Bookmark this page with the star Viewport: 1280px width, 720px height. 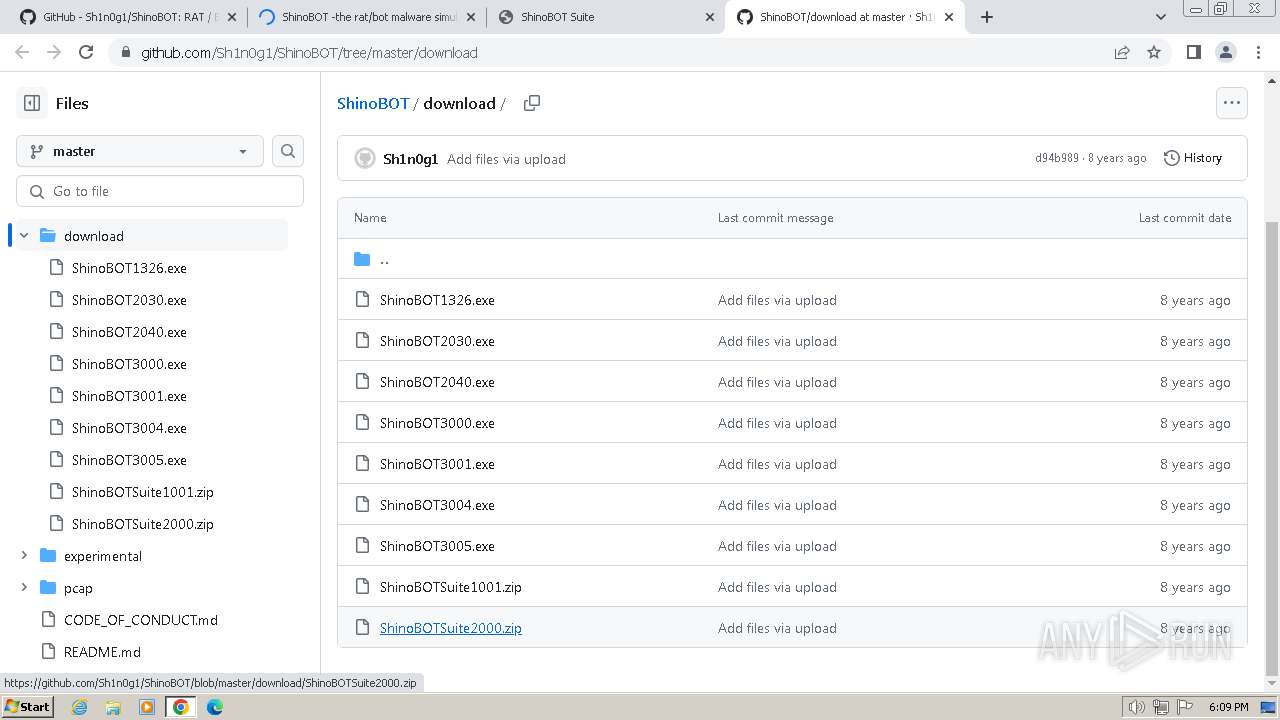pyautogui.click(x=1154, y=52)
